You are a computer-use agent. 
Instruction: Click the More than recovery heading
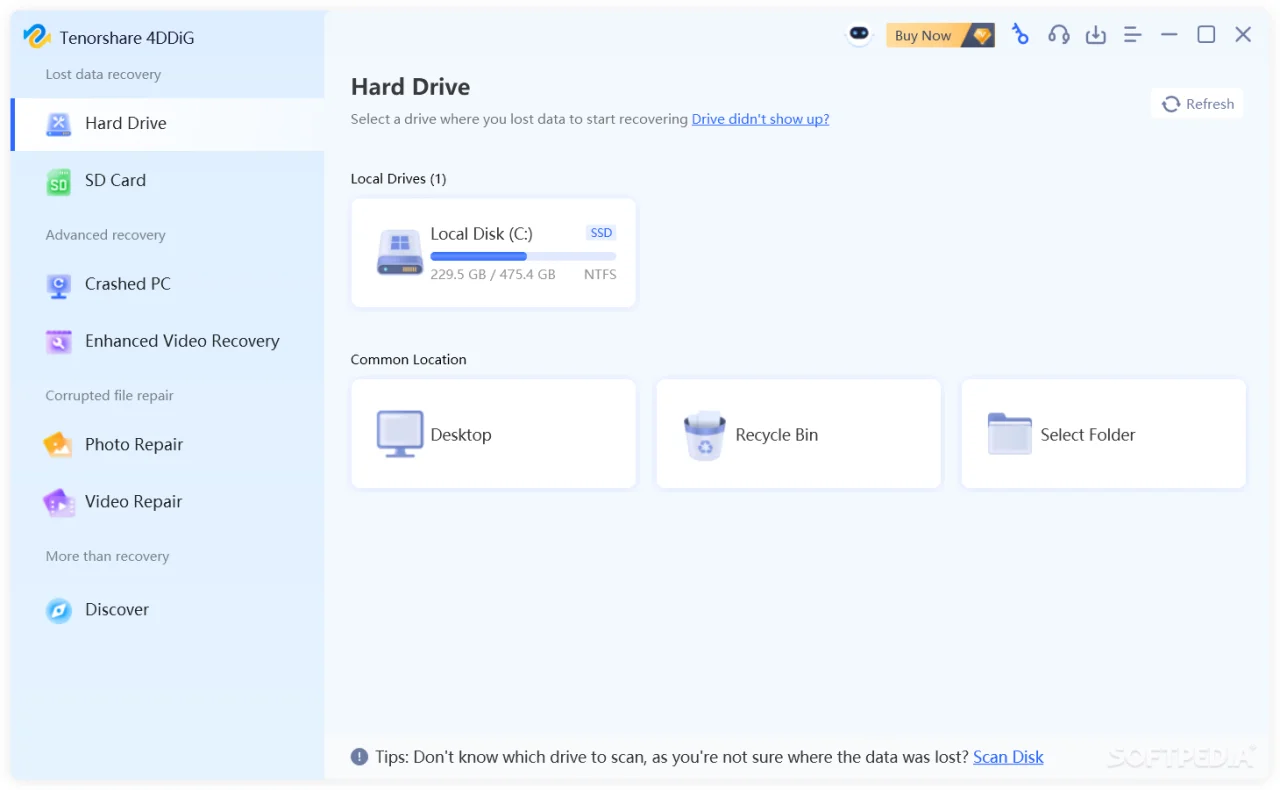tap(107, 557)
